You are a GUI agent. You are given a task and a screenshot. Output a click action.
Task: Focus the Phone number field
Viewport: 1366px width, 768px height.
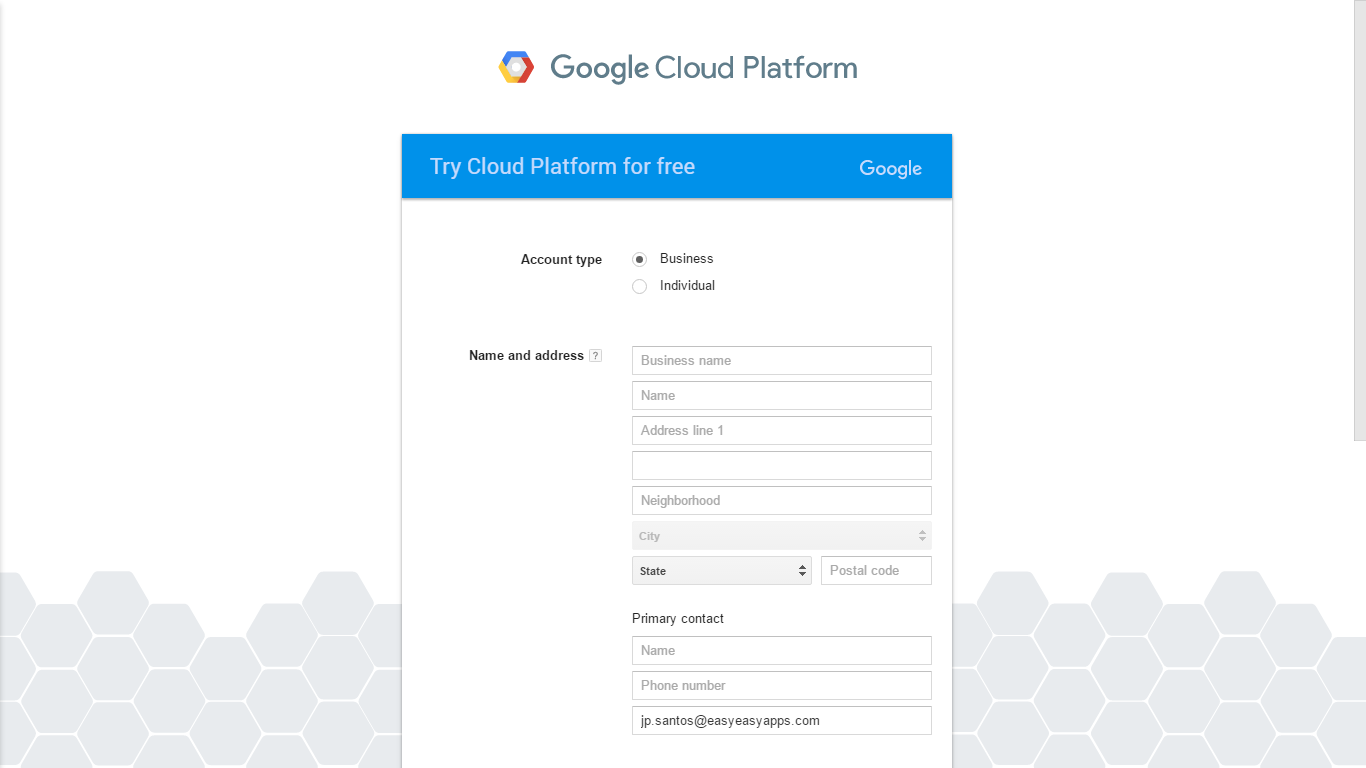click(x=781, y=685)
